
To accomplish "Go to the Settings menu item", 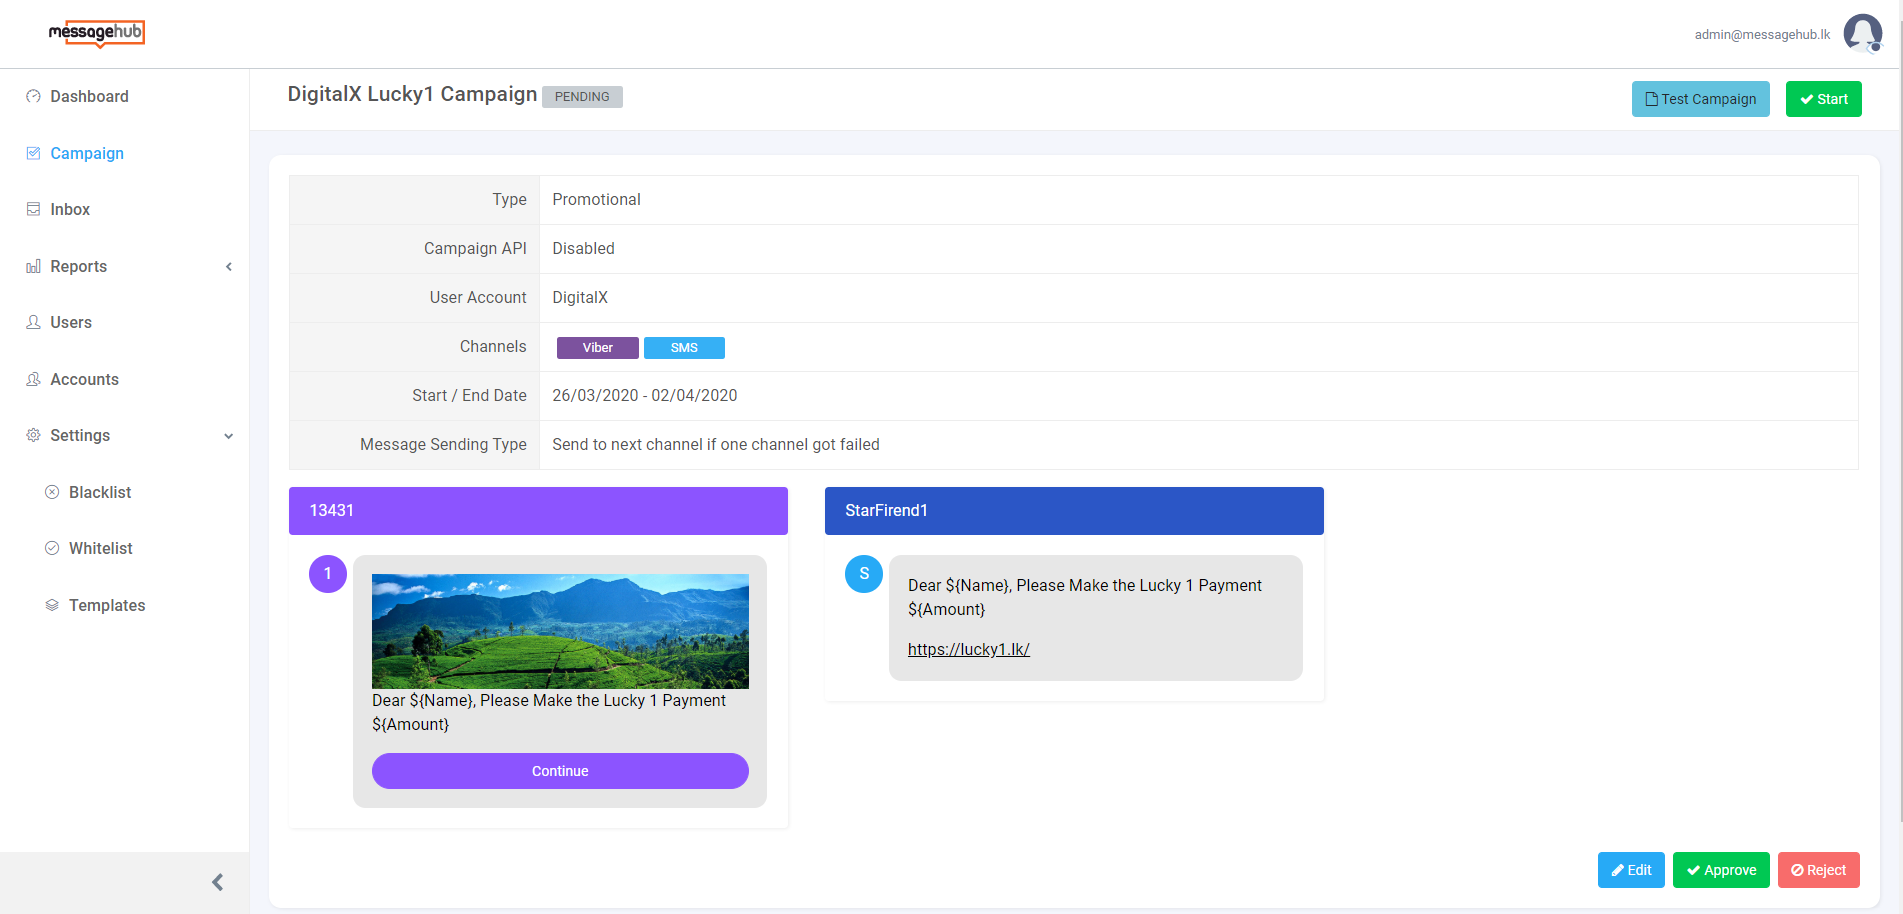I will 80,436.
